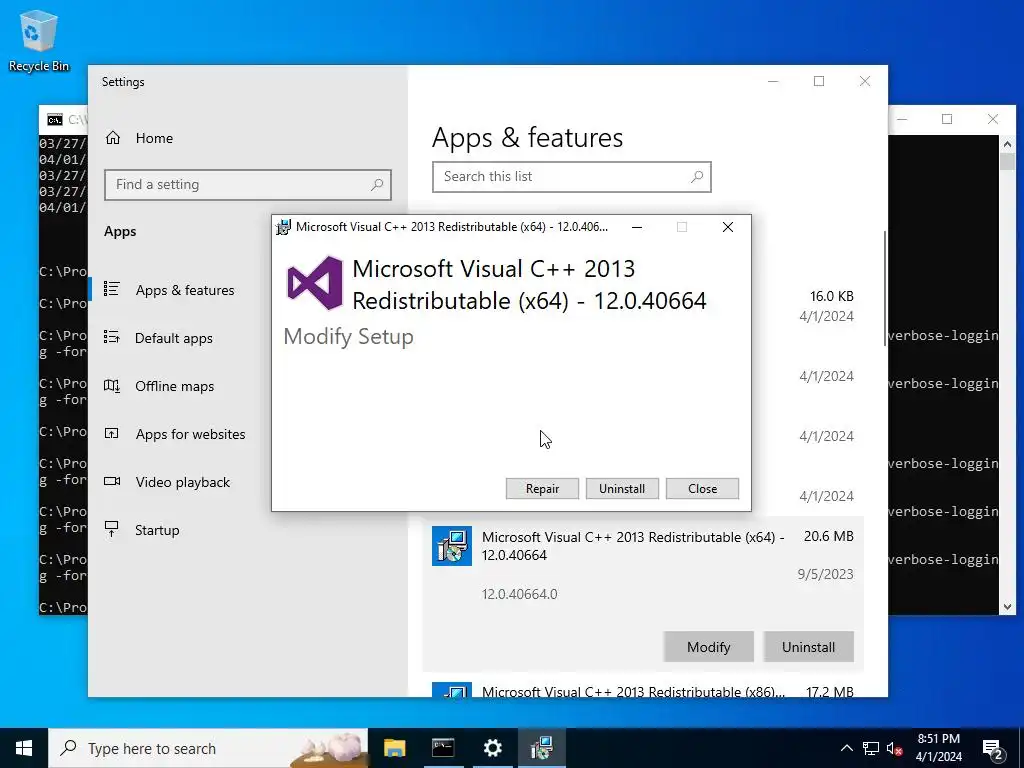Click the Modify button under Visual C++ x64
Image resolution: width=1024 pixels, height=768 pixels.
tap(709, 647)
